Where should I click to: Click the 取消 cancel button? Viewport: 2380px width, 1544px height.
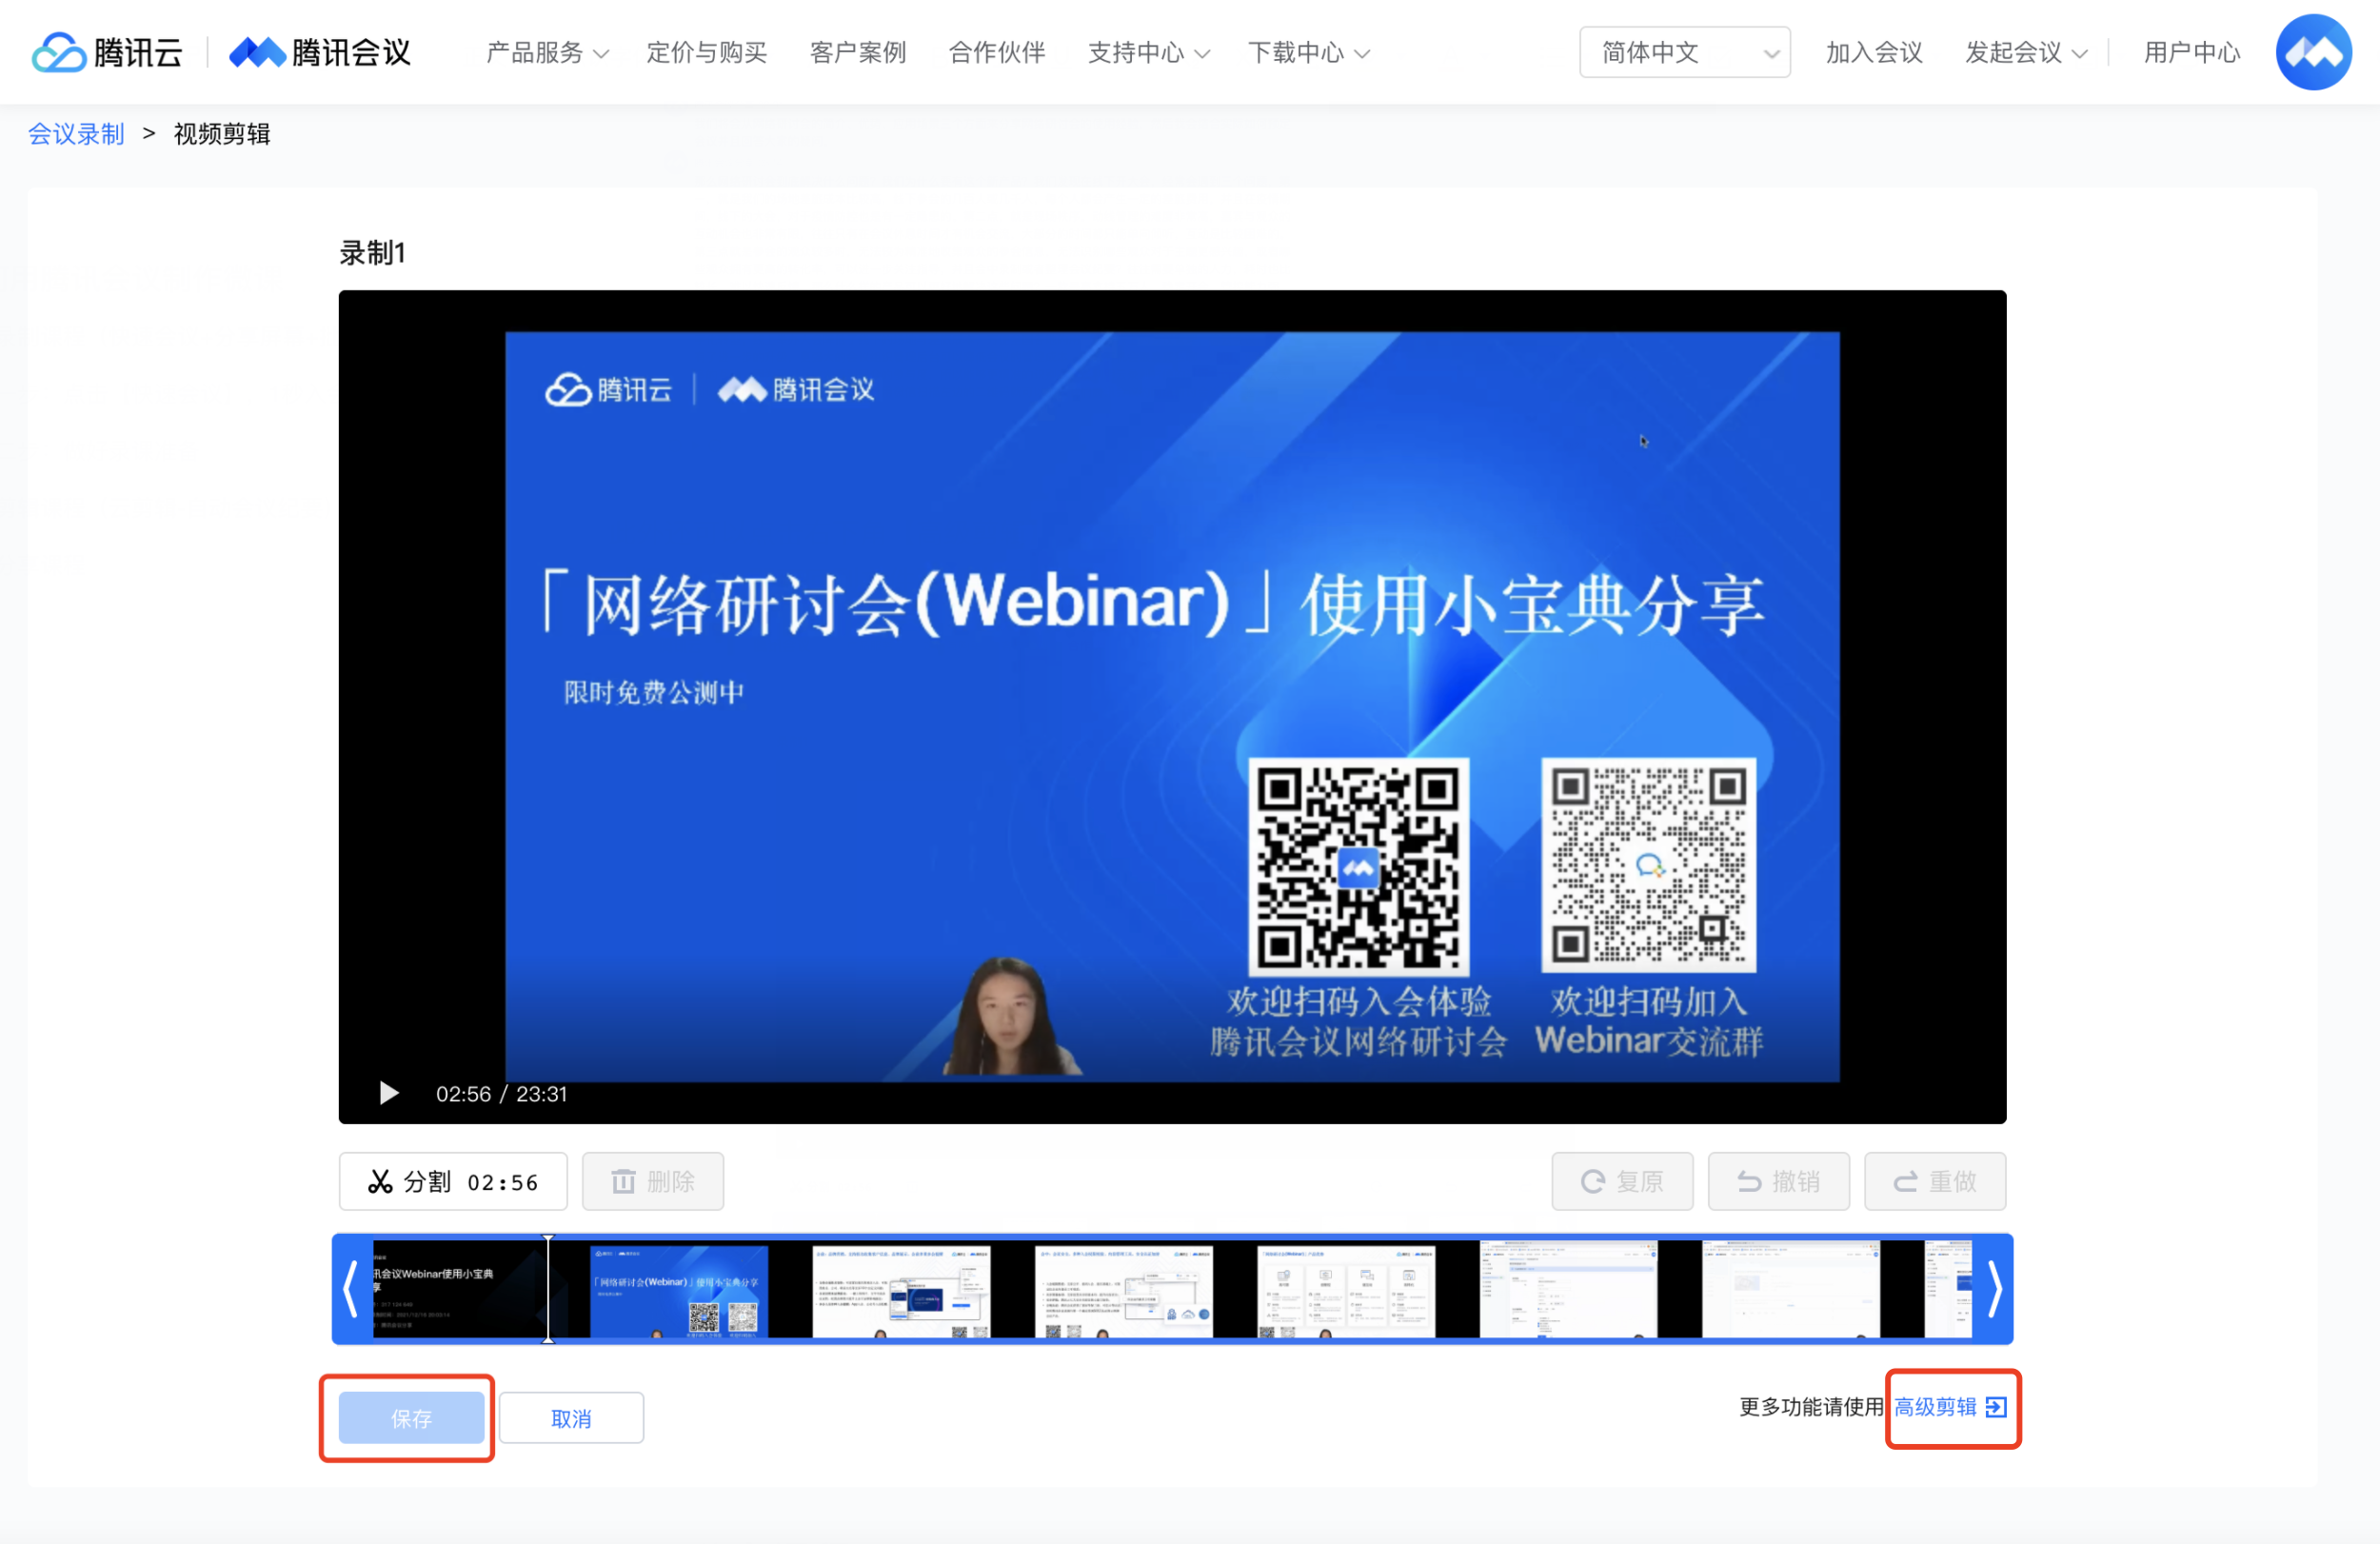coord(571,1417)
